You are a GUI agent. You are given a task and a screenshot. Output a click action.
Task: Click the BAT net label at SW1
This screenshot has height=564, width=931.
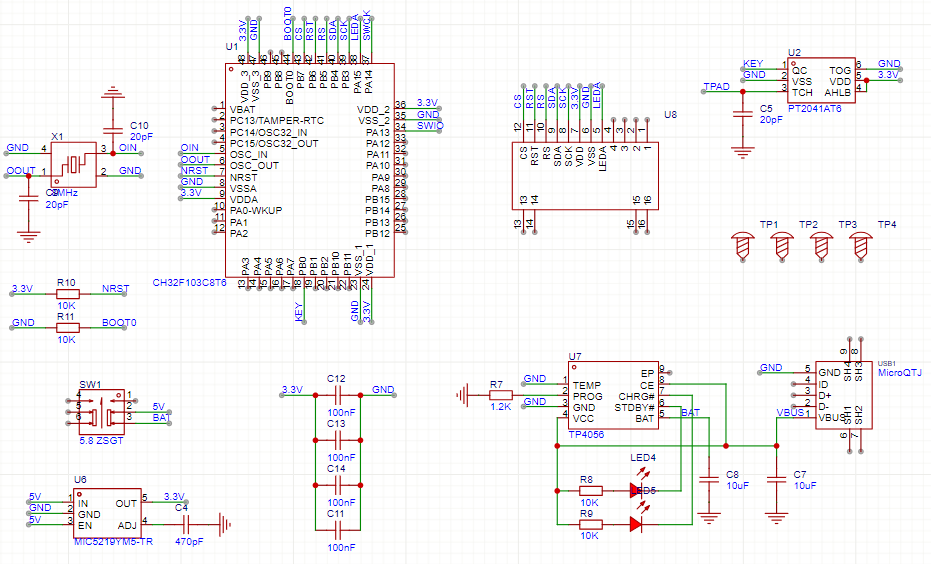[162, 417]
